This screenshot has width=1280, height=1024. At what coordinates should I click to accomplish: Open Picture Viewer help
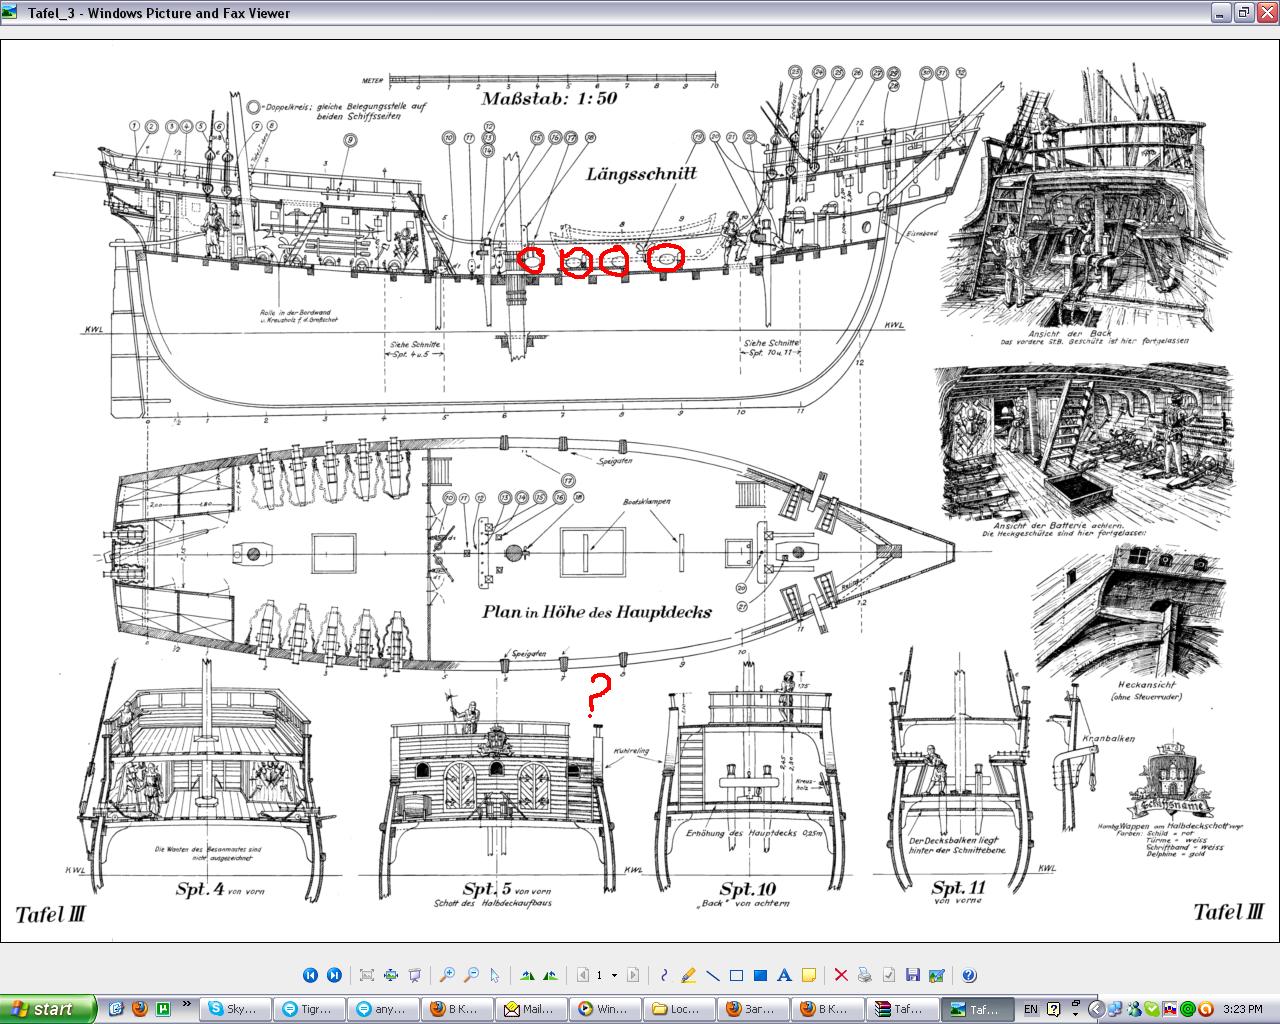tap(968, 975)
